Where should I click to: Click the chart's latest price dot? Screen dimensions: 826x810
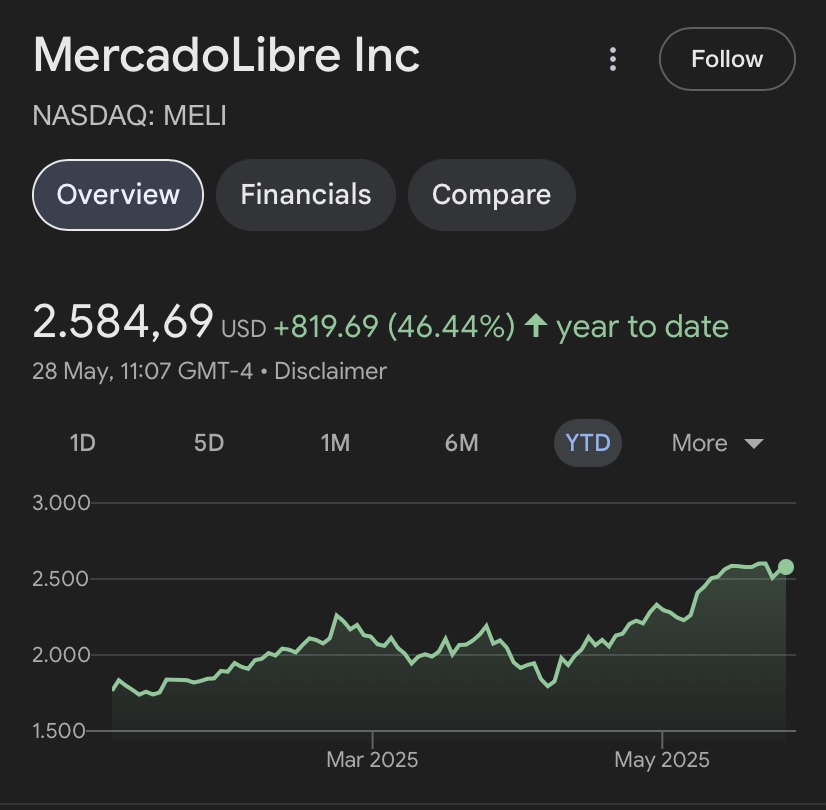[x=786, y=567]
